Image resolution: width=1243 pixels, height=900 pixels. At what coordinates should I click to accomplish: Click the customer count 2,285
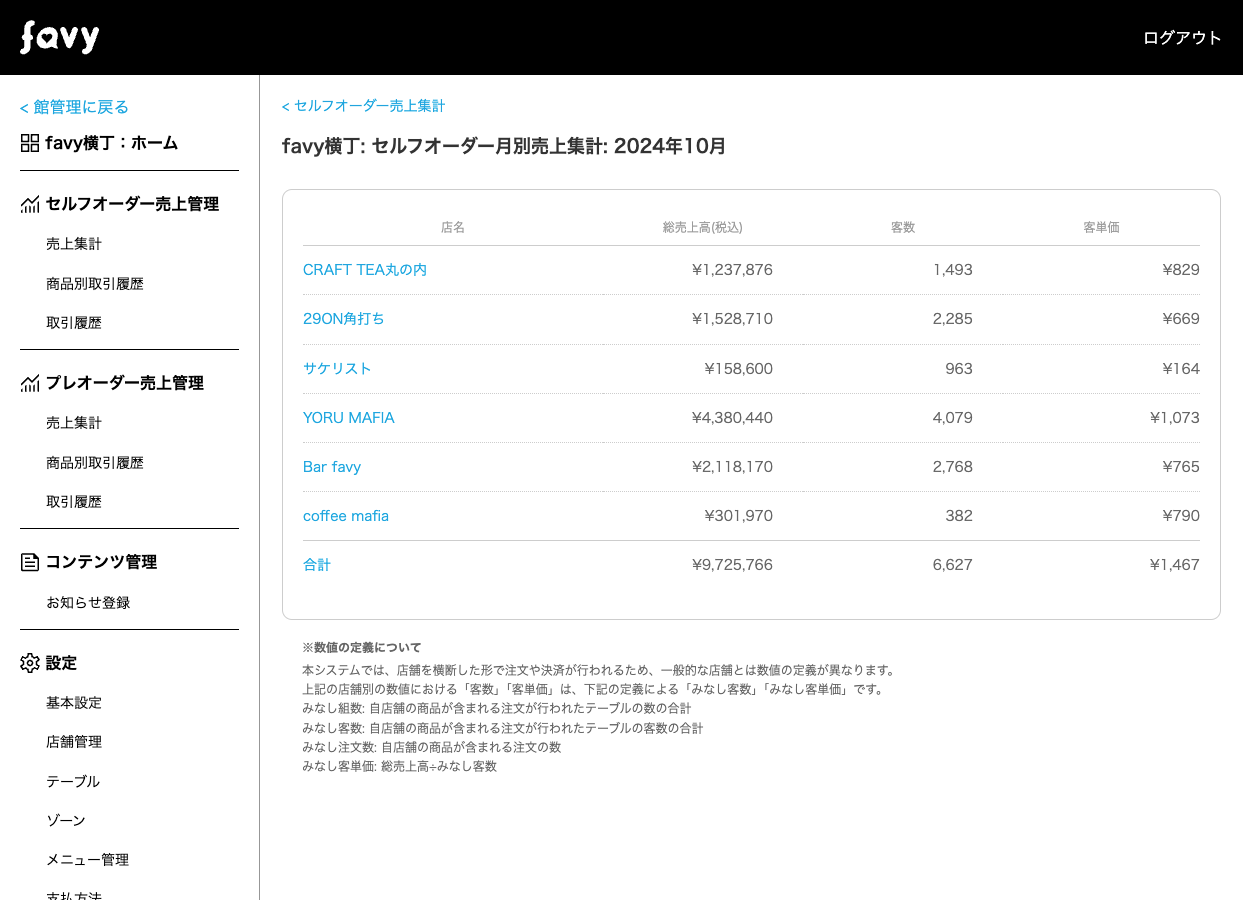coord(953,319)
